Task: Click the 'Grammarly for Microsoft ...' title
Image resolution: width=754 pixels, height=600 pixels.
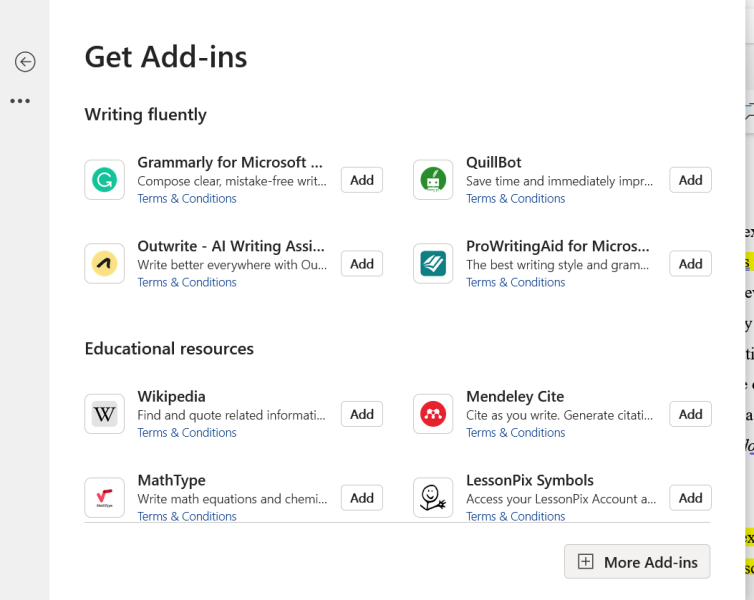Action: click(230, 162)
